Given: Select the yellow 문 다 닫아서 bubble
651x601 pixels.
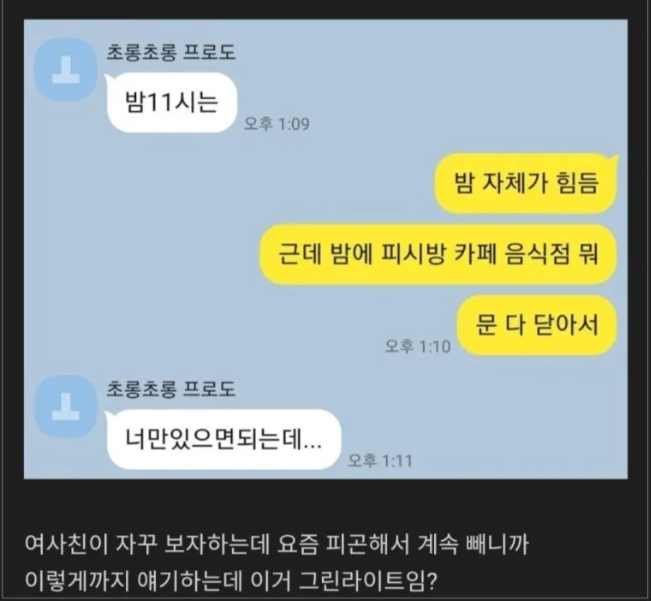Looking at the screenshot, I should coord(536,325).
